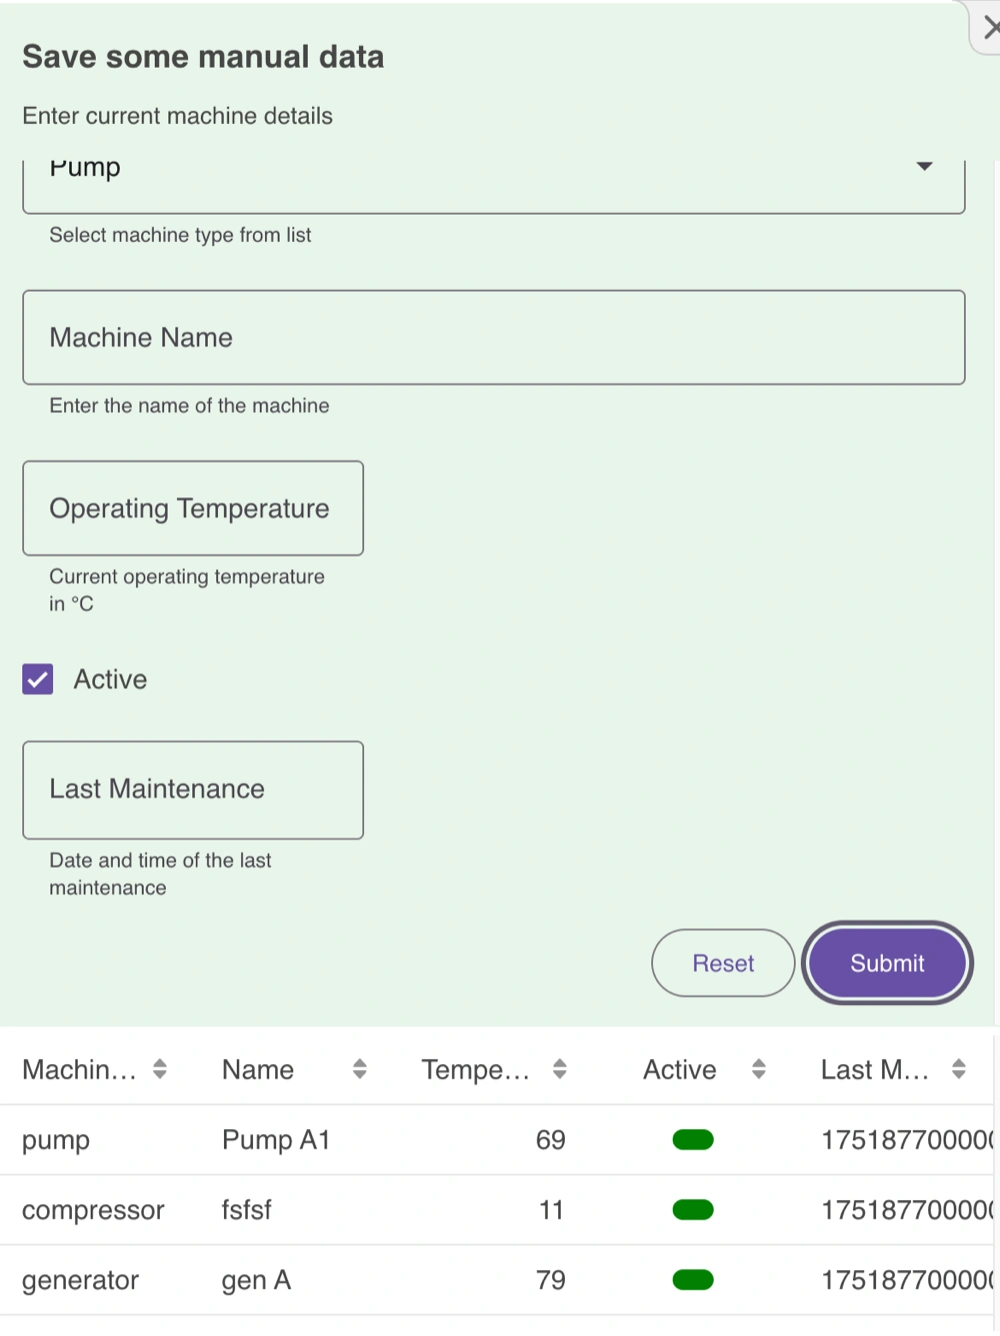Click green active indicator for Pump A1

pyautogui.click(x=693, y=1140)
